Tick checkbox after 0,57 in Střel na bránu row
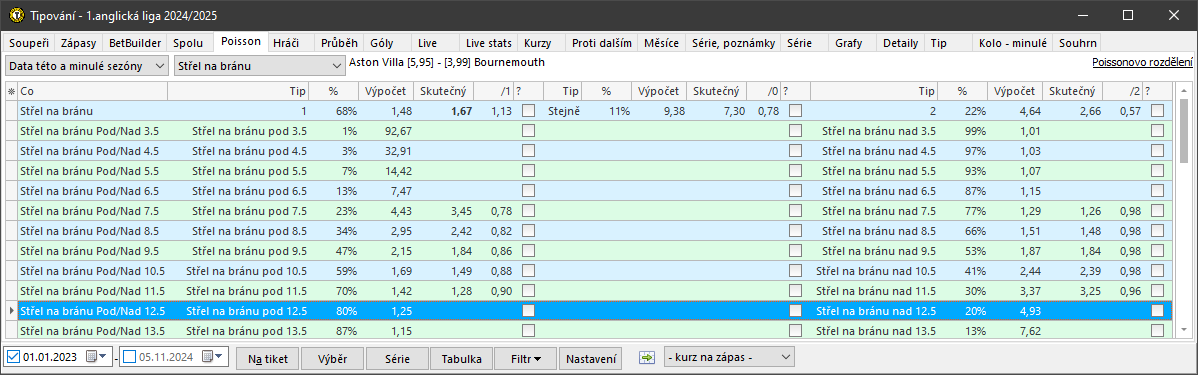Screen dimensions: 1198x375 coord(1158,112)
